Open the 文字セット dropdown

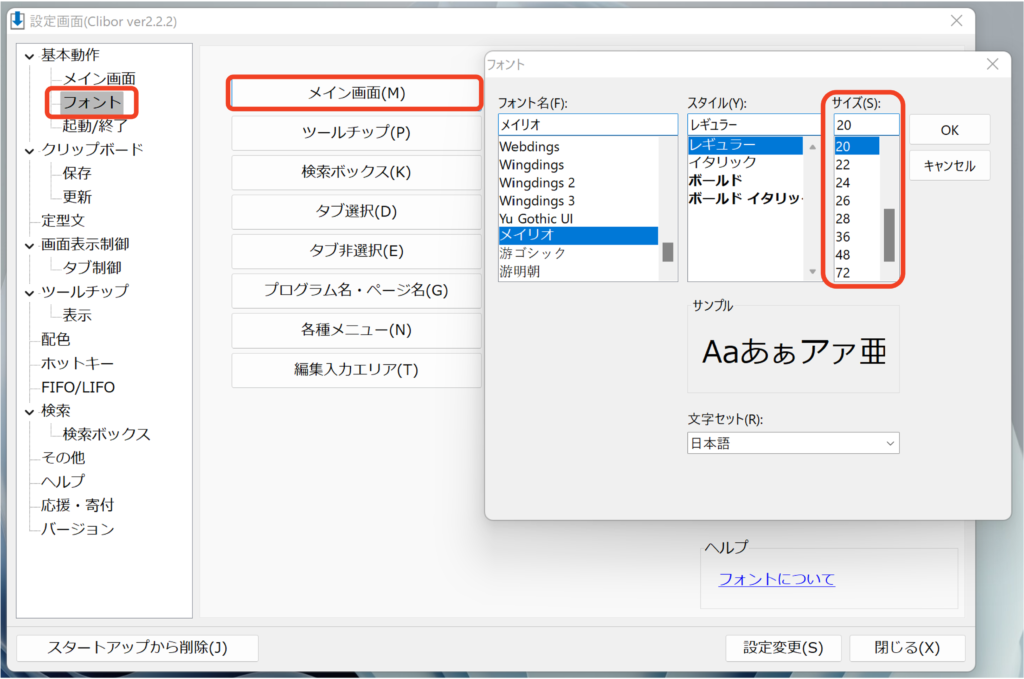(792, 443)
